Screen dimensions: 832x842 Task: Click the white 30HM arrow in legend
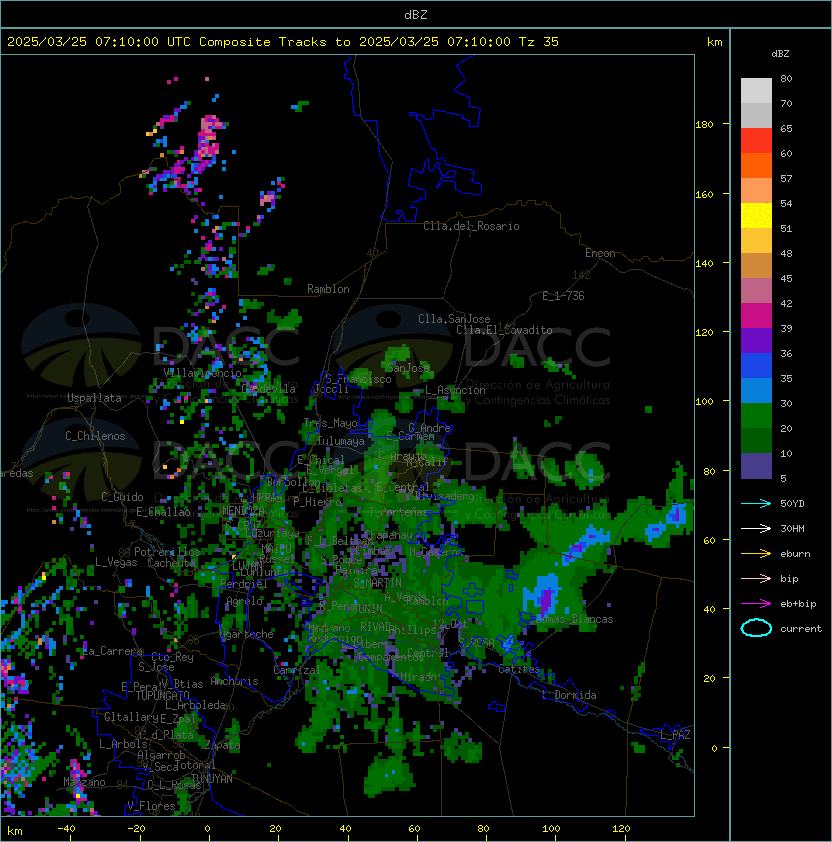[x=756, y=528]
